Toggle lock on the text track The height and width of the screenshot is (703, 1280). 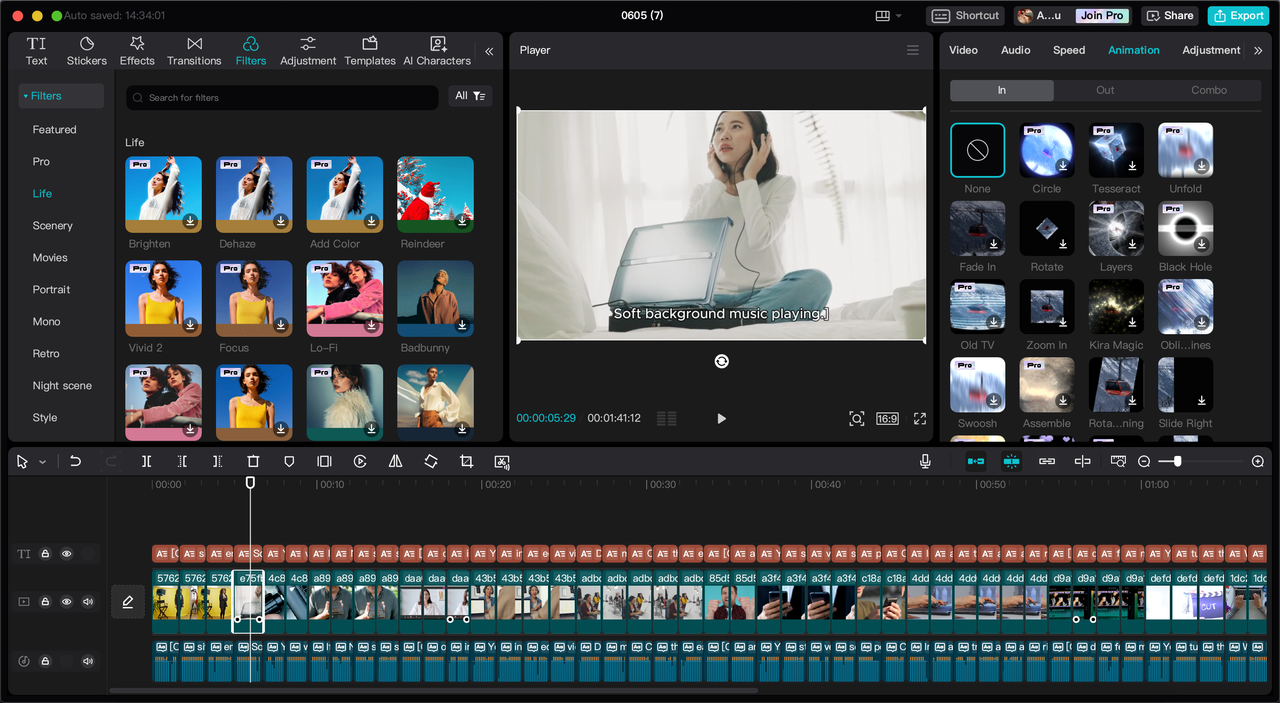45,553
